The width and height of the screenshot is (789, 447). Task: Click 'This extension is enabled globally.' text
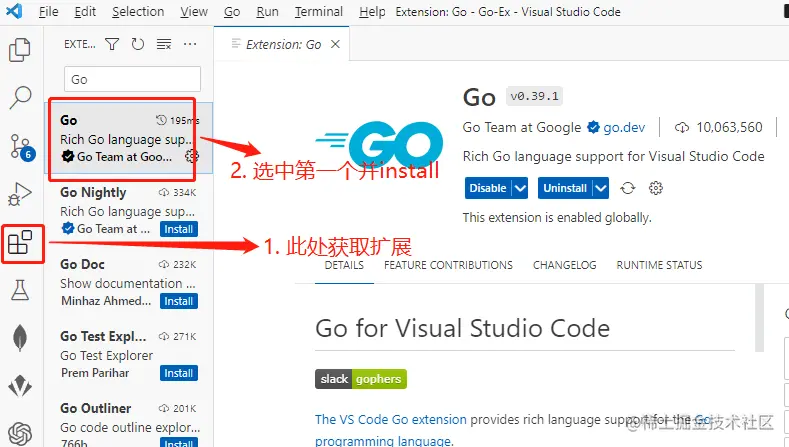click(557, 217)
